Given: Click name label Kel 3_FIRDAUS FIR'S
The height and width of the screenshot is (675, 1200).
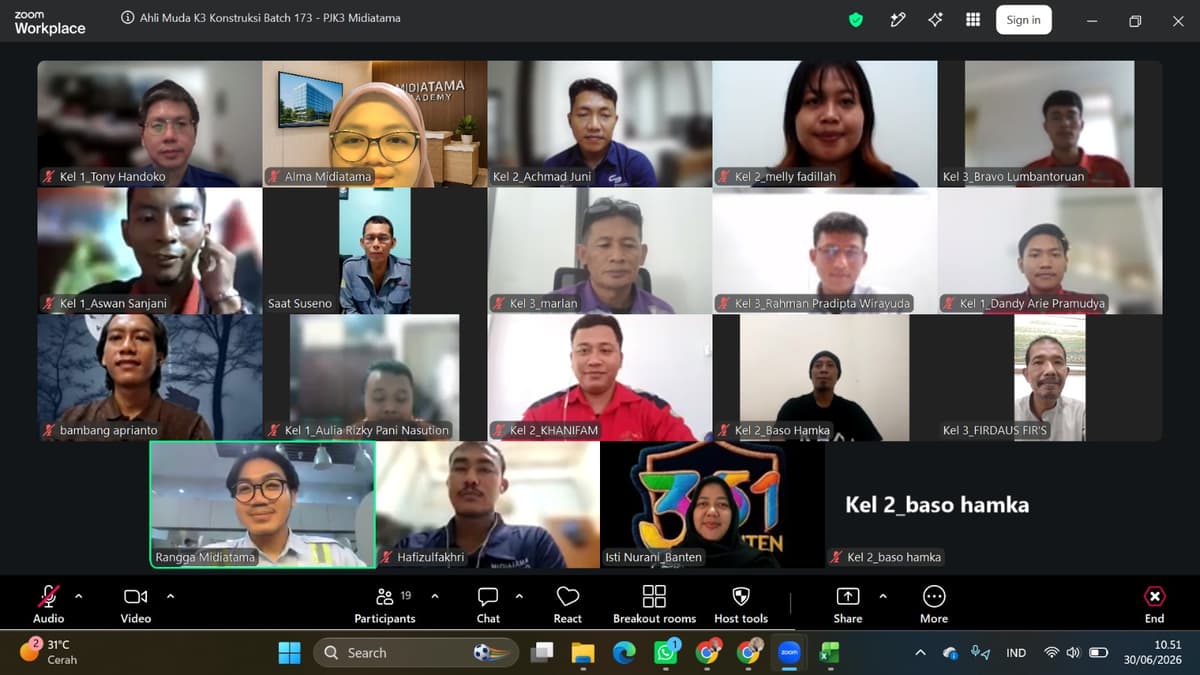Looking at the screenshot, I should point(995,430).
